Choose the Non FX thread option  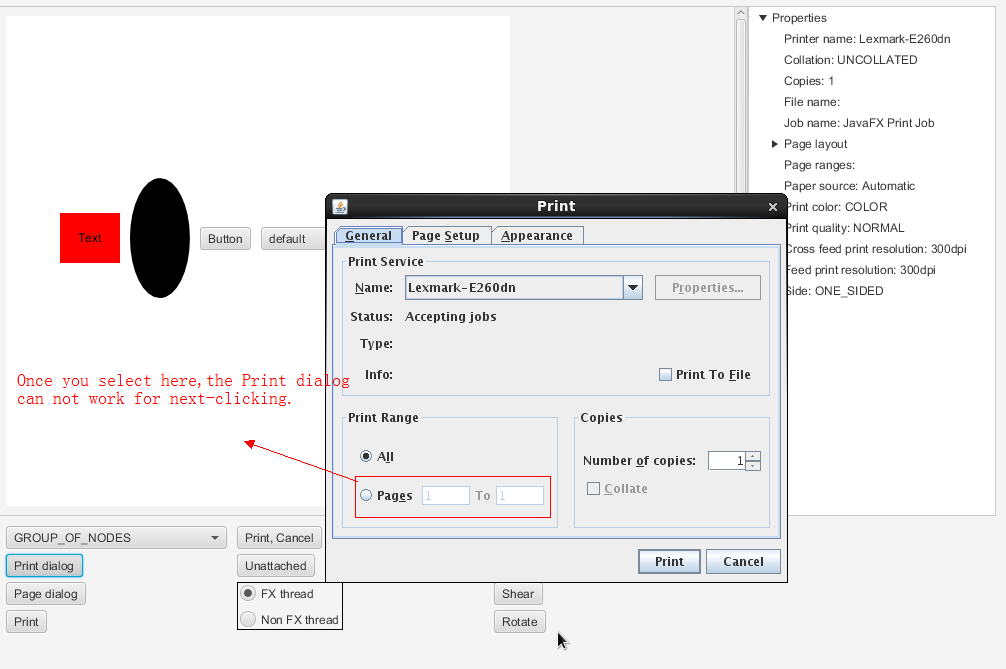click(x=248, y=620)
